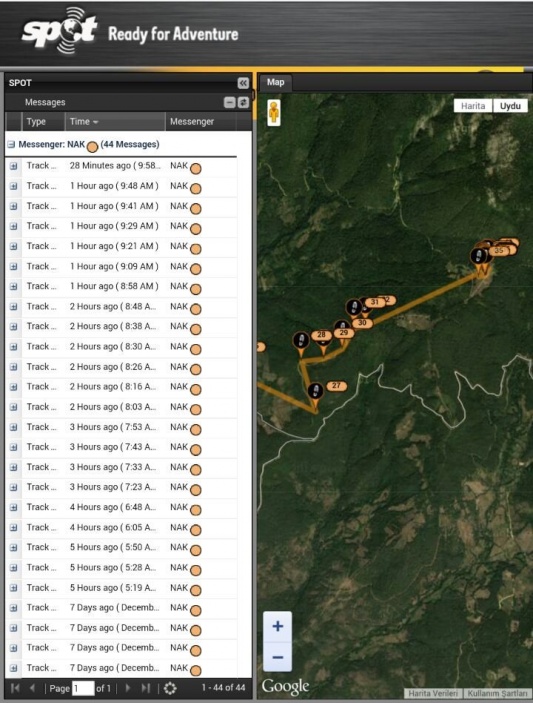Open marker 35 on the map
Screen dimensions: 533x703
coord(499,251)
